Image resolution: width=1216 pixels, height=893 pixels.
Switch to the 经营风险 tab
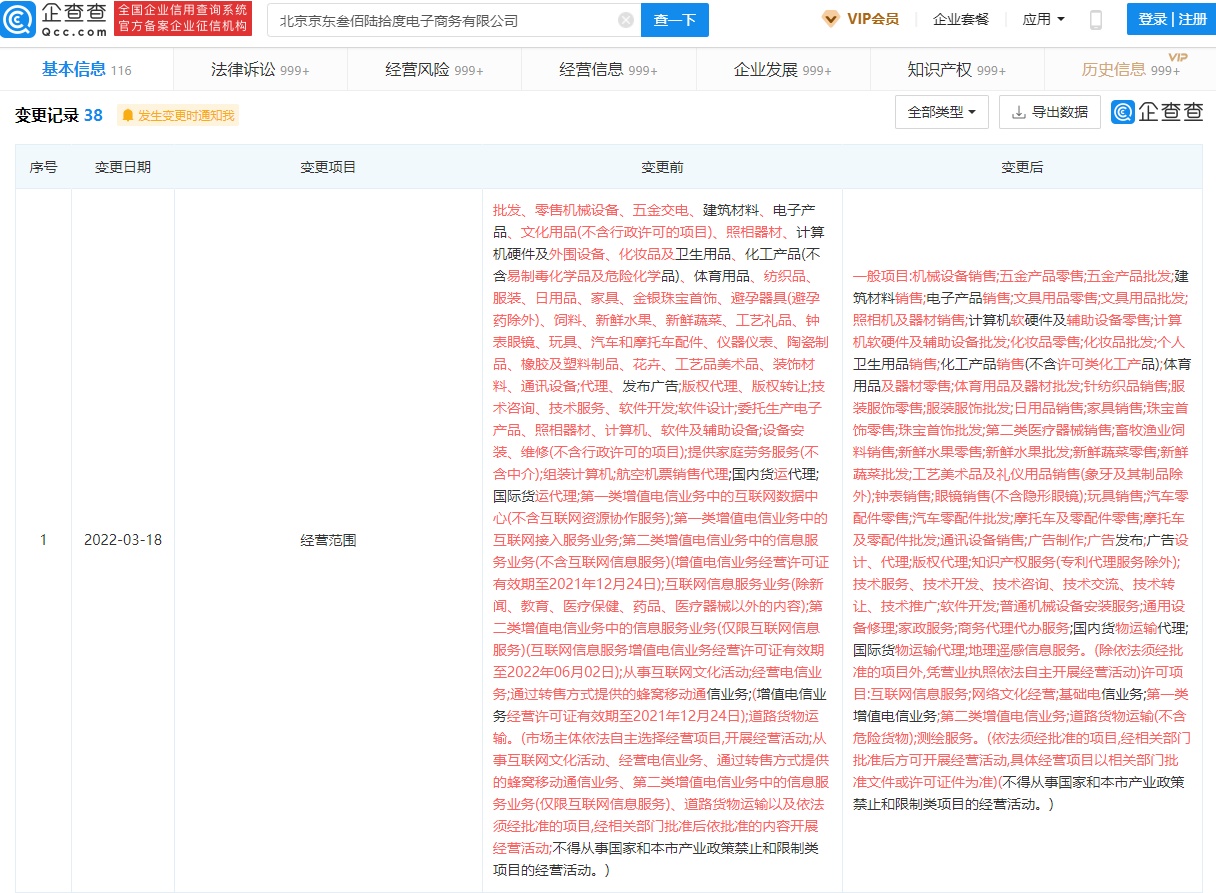434,69
